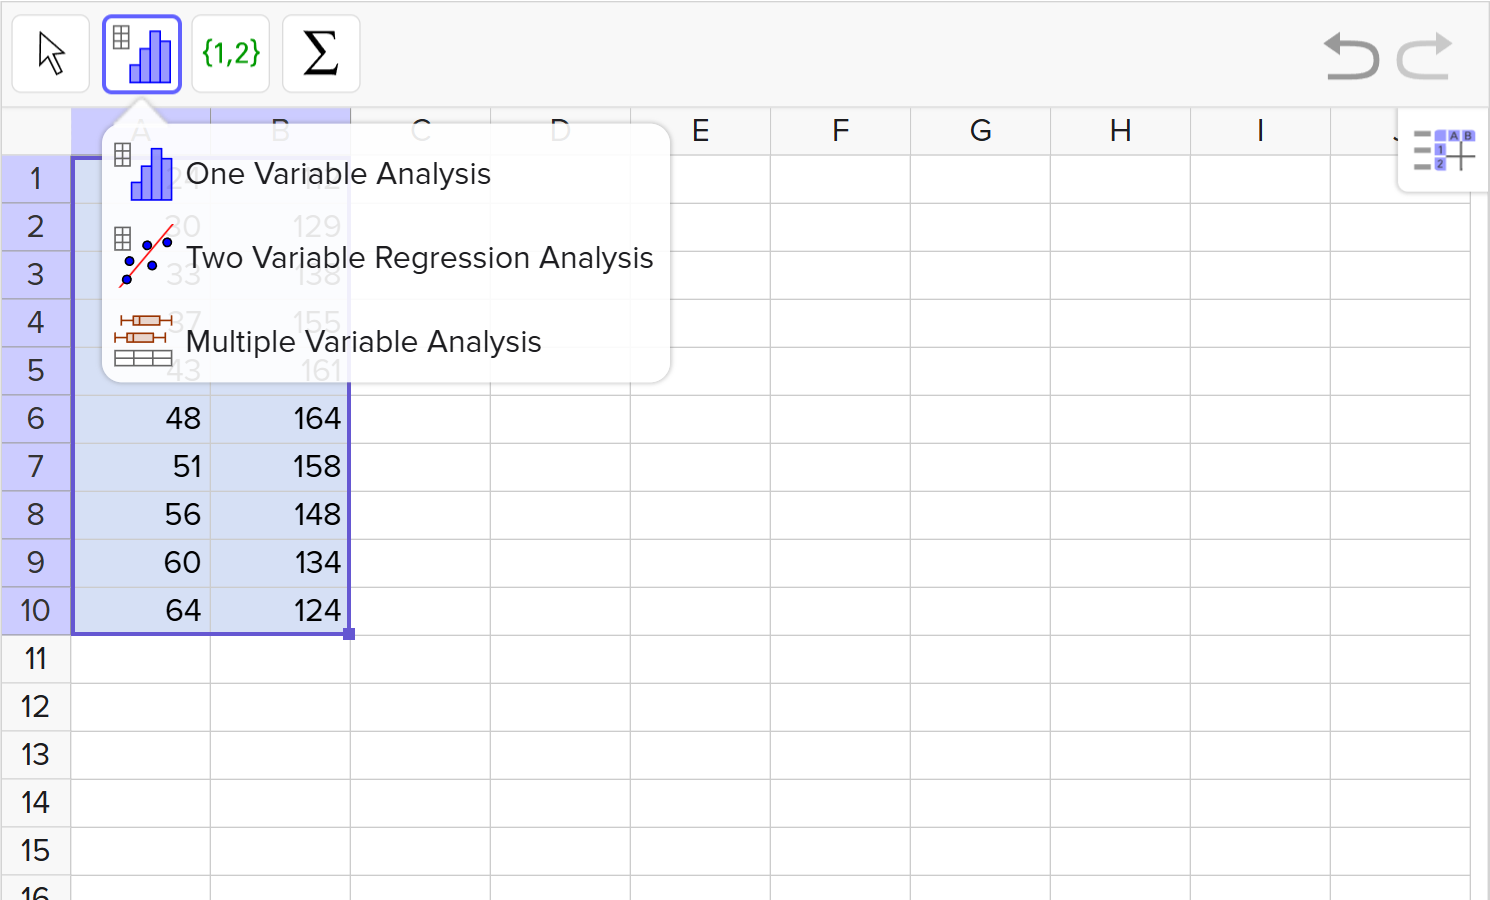Click empty cell A11
This screenshot has width=1490, height=900.
(141, 659)
